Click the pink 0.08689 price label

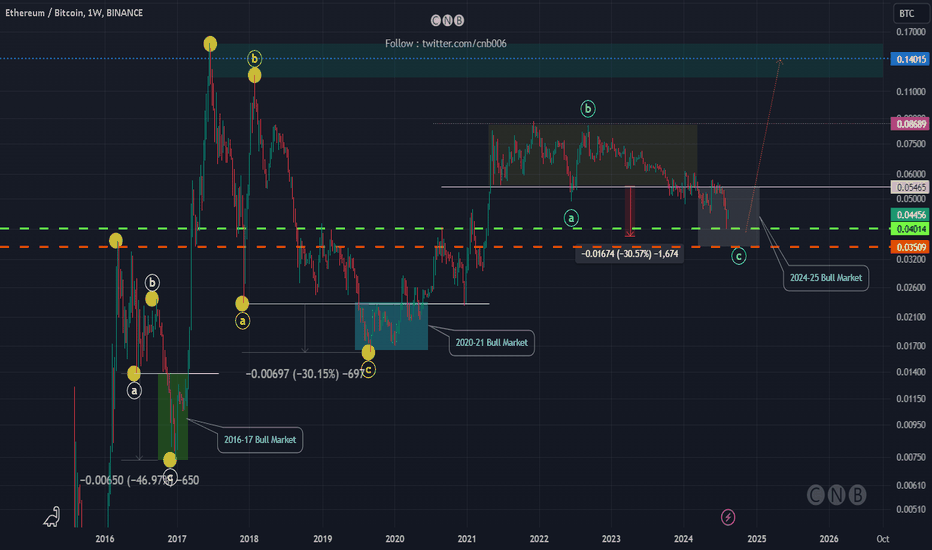pos(911,124)
